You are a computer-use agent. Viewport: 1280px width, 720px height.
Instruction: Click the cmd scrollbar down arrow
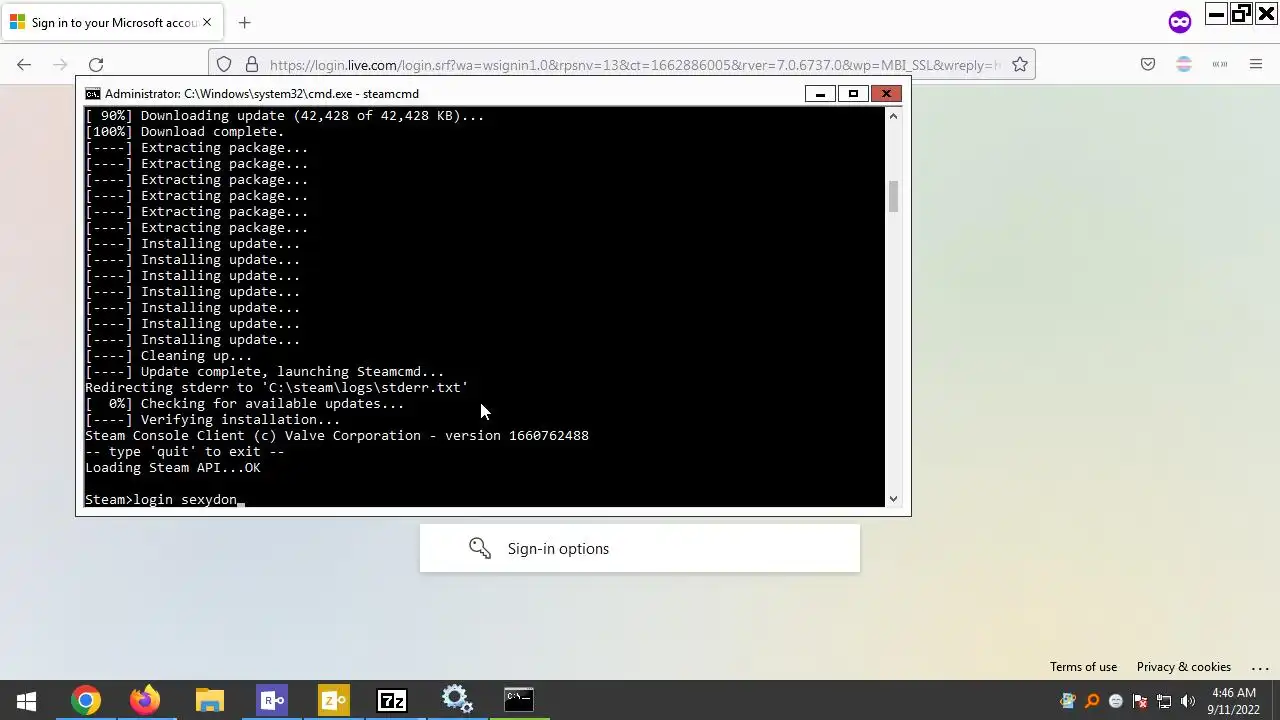pyautogui.click(x=893, y=499)
